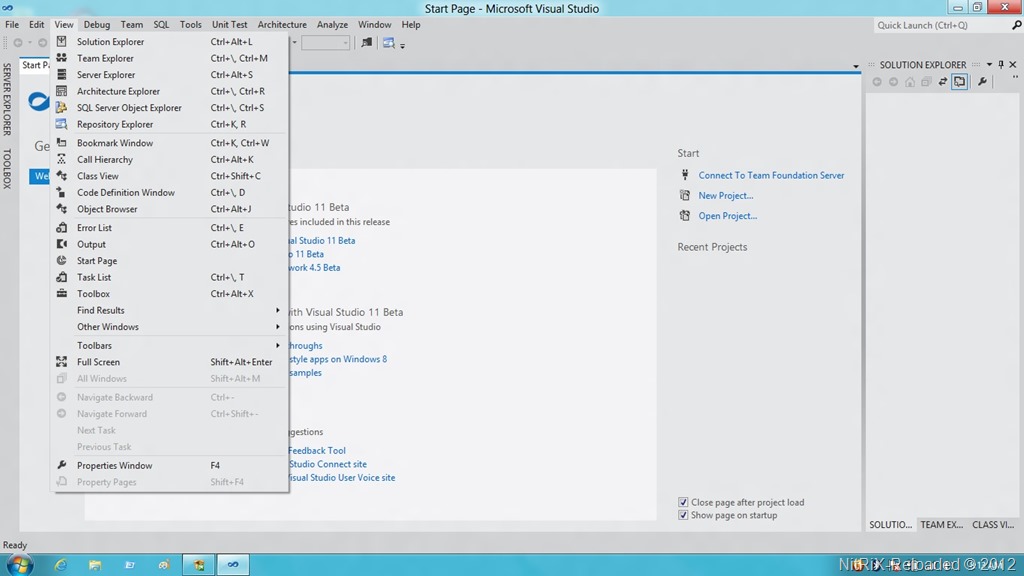Image resolution: width=1024 pixels, height=576 pixels.
Task: Uncheck Close page after project load
Action: point(683,502)
